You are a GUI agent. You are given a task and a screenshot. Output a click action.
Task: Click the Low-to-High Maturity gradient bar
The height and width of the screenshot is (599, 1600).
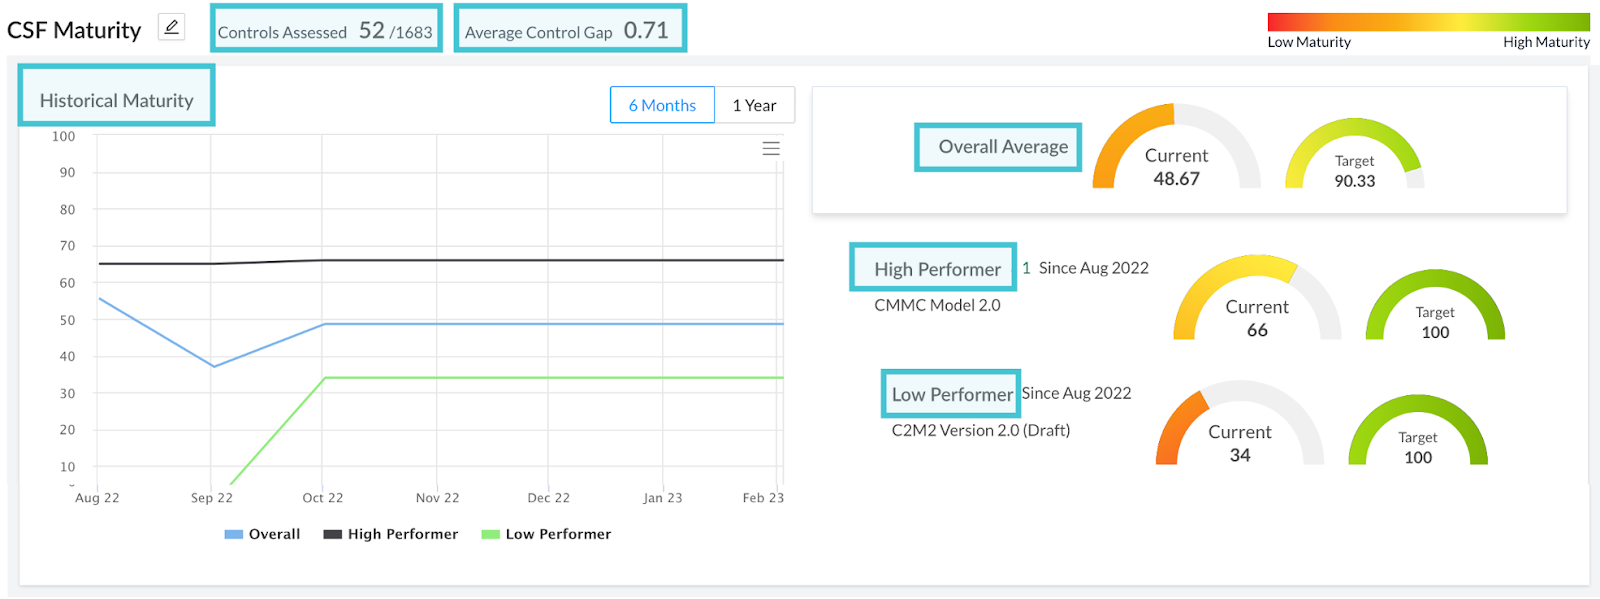(x=1428, y=22)
